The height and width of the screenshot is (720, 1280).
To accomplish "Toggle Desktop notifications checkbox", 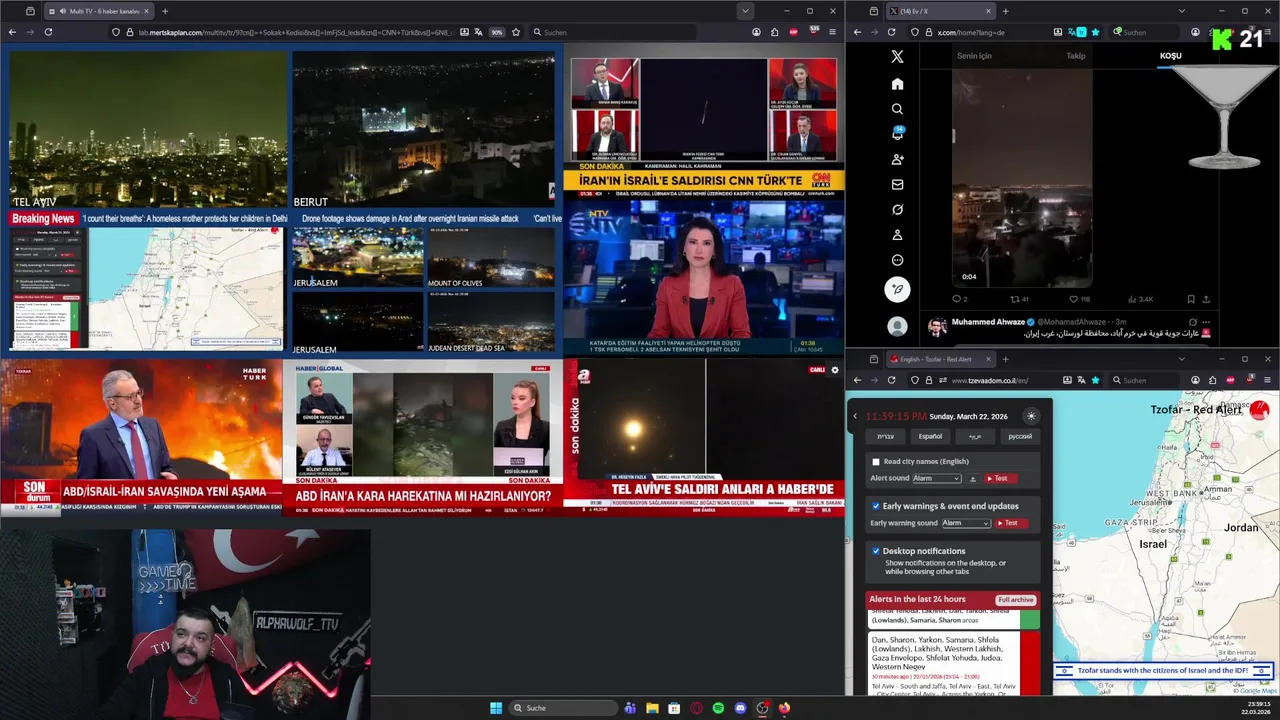I will 876,551.
